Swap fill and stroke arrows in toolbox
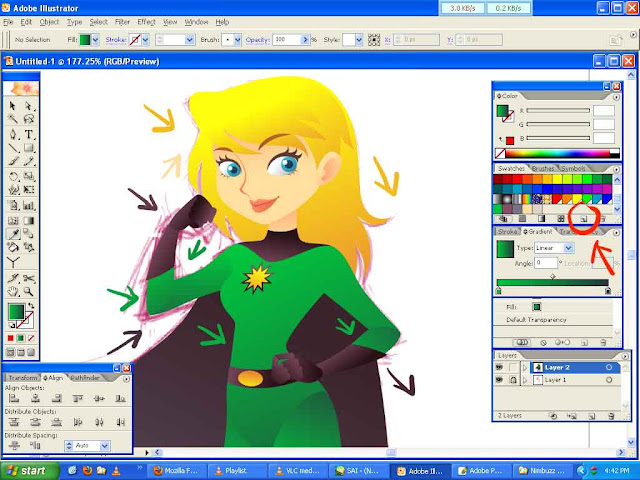 31,305
